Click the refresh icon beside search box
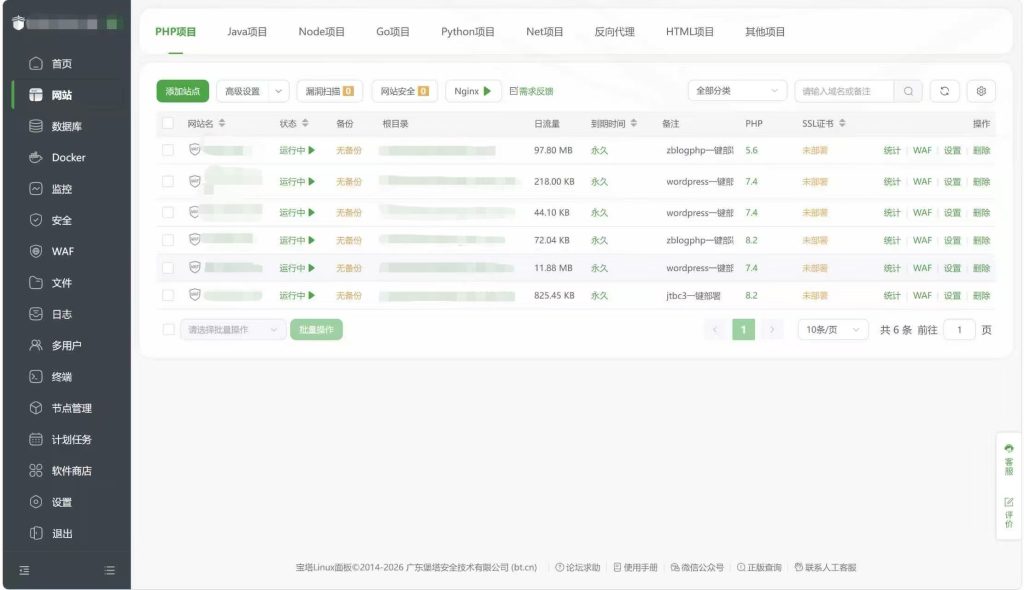 coord(944,91)
